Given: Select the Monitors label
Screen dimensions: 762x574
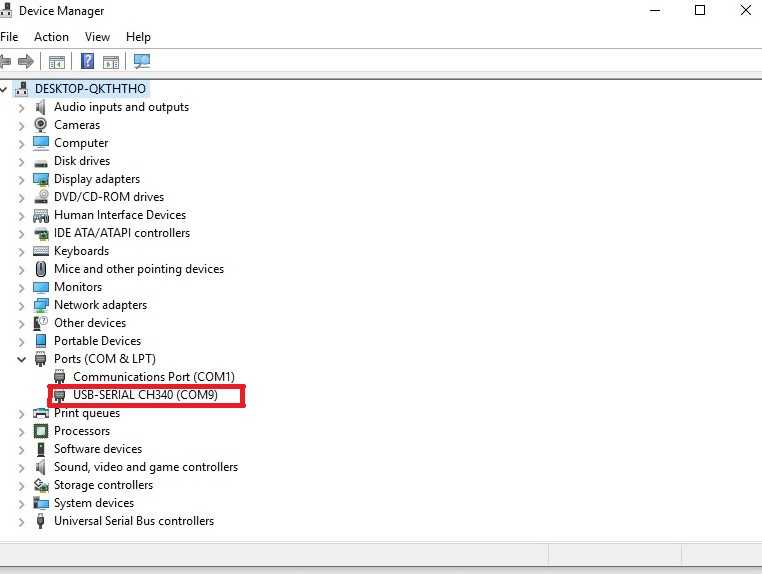Looking at the screenshot, I should click(78, 287).
